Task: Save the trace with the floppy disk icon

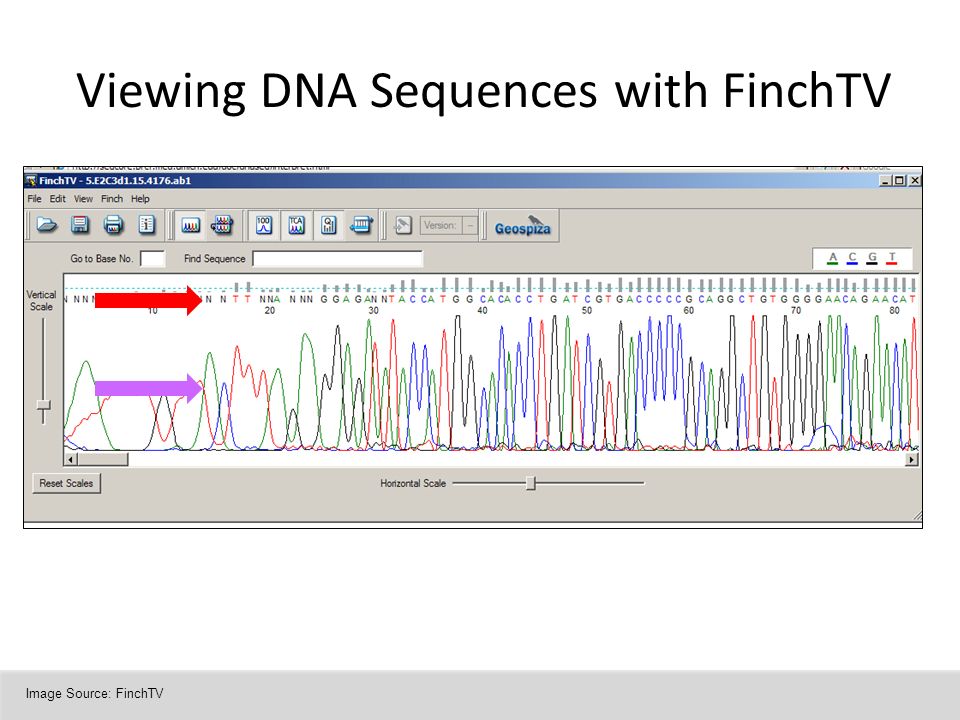Action: coord(80,225)
